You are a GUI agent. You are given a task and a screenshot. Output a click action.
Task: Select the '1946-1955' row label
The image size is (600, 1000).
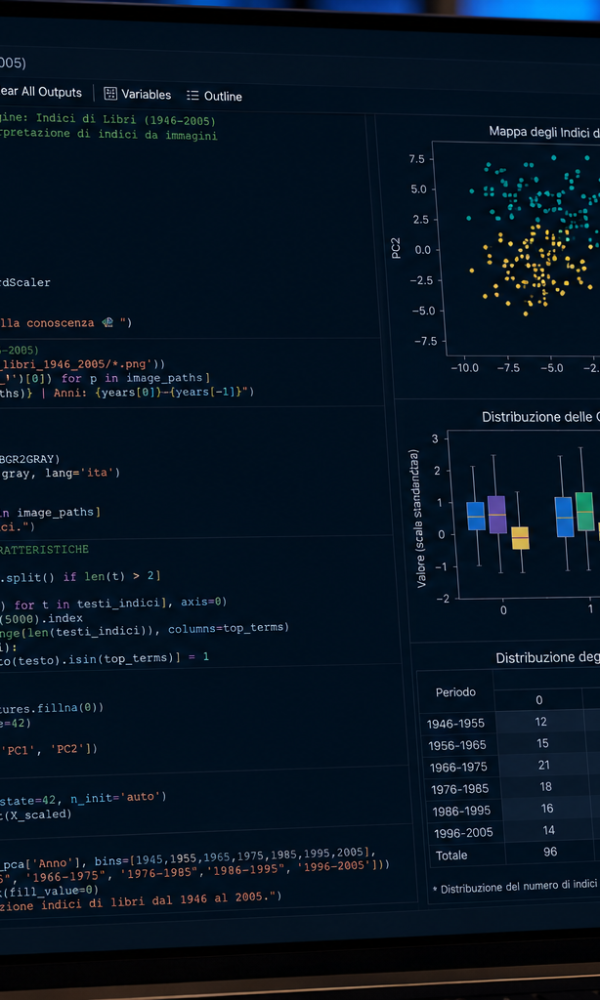pos(456,723)
